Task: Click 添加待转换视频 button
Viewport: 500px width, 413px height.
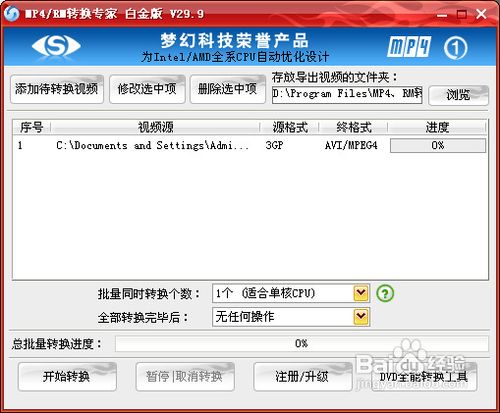Action: click(x=57, y=89)
